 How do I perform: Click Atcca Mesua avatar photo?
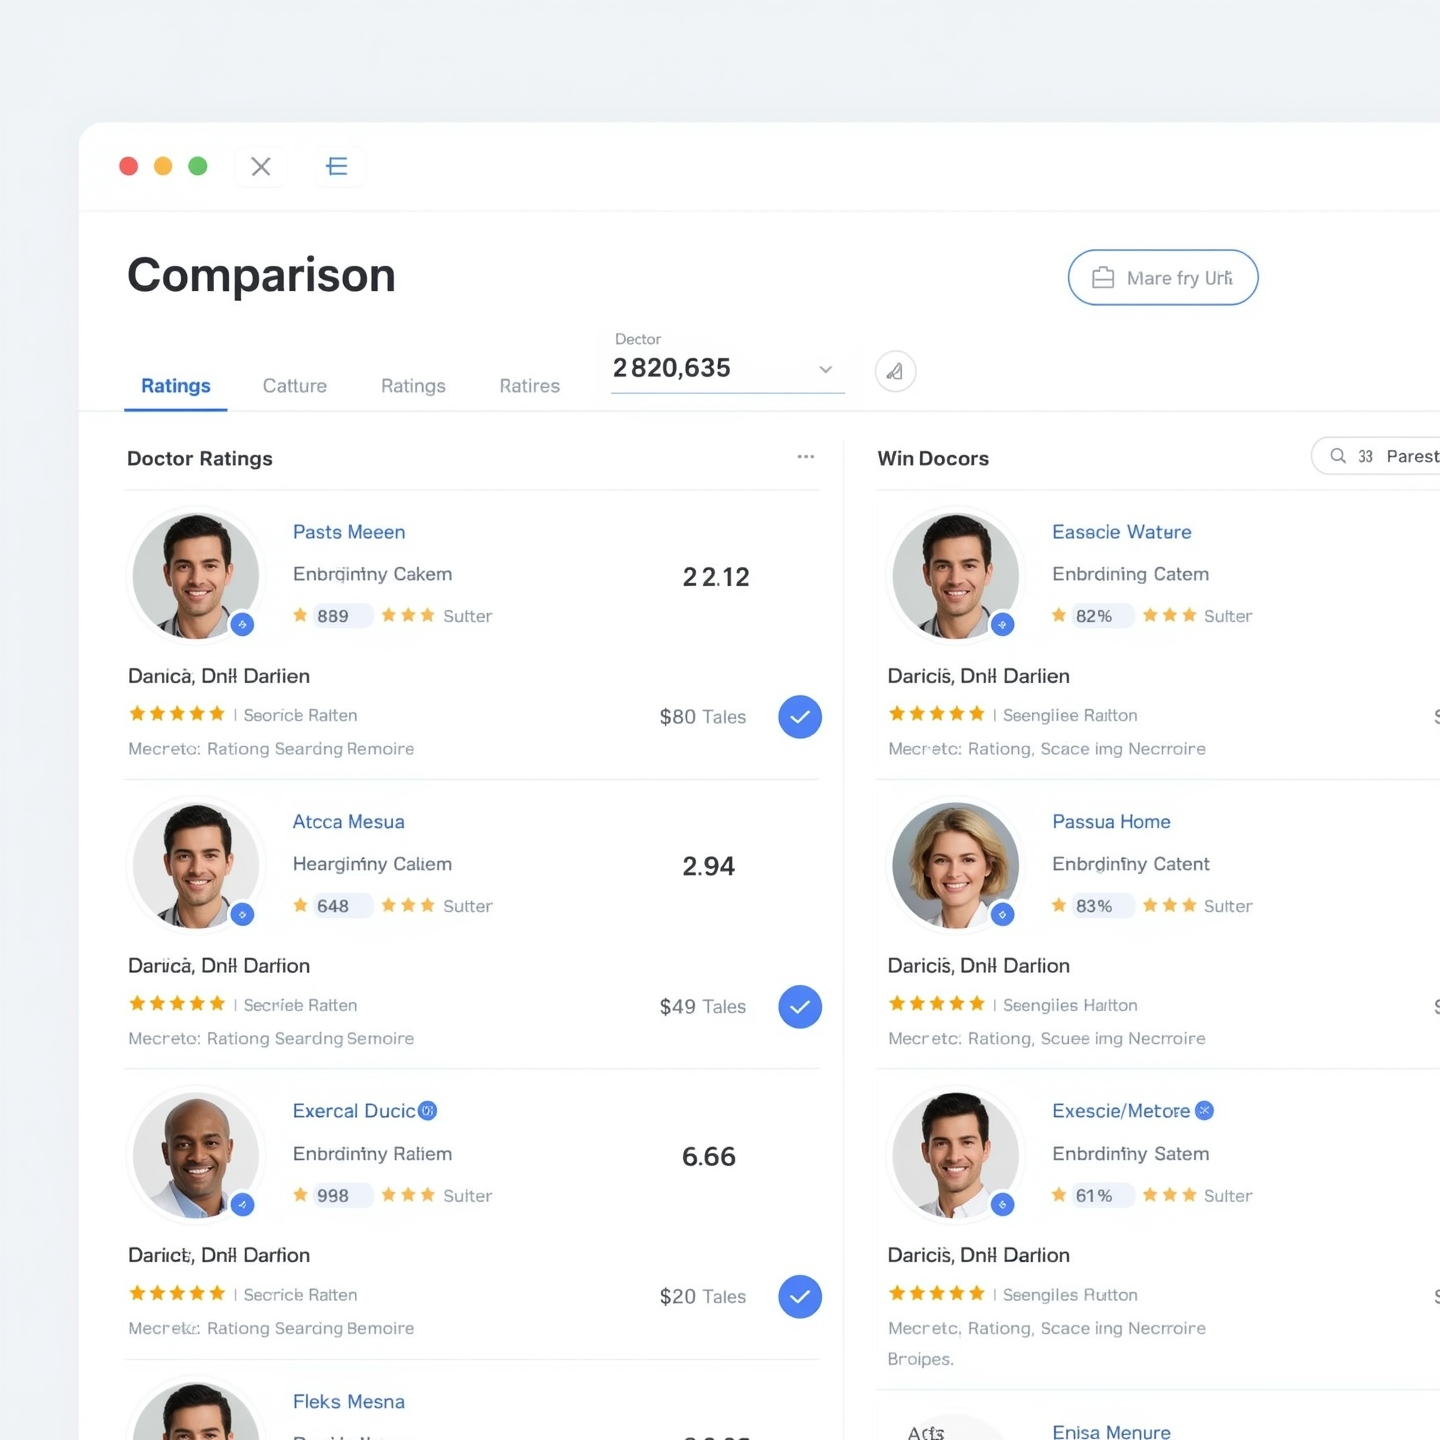point(196,866)
